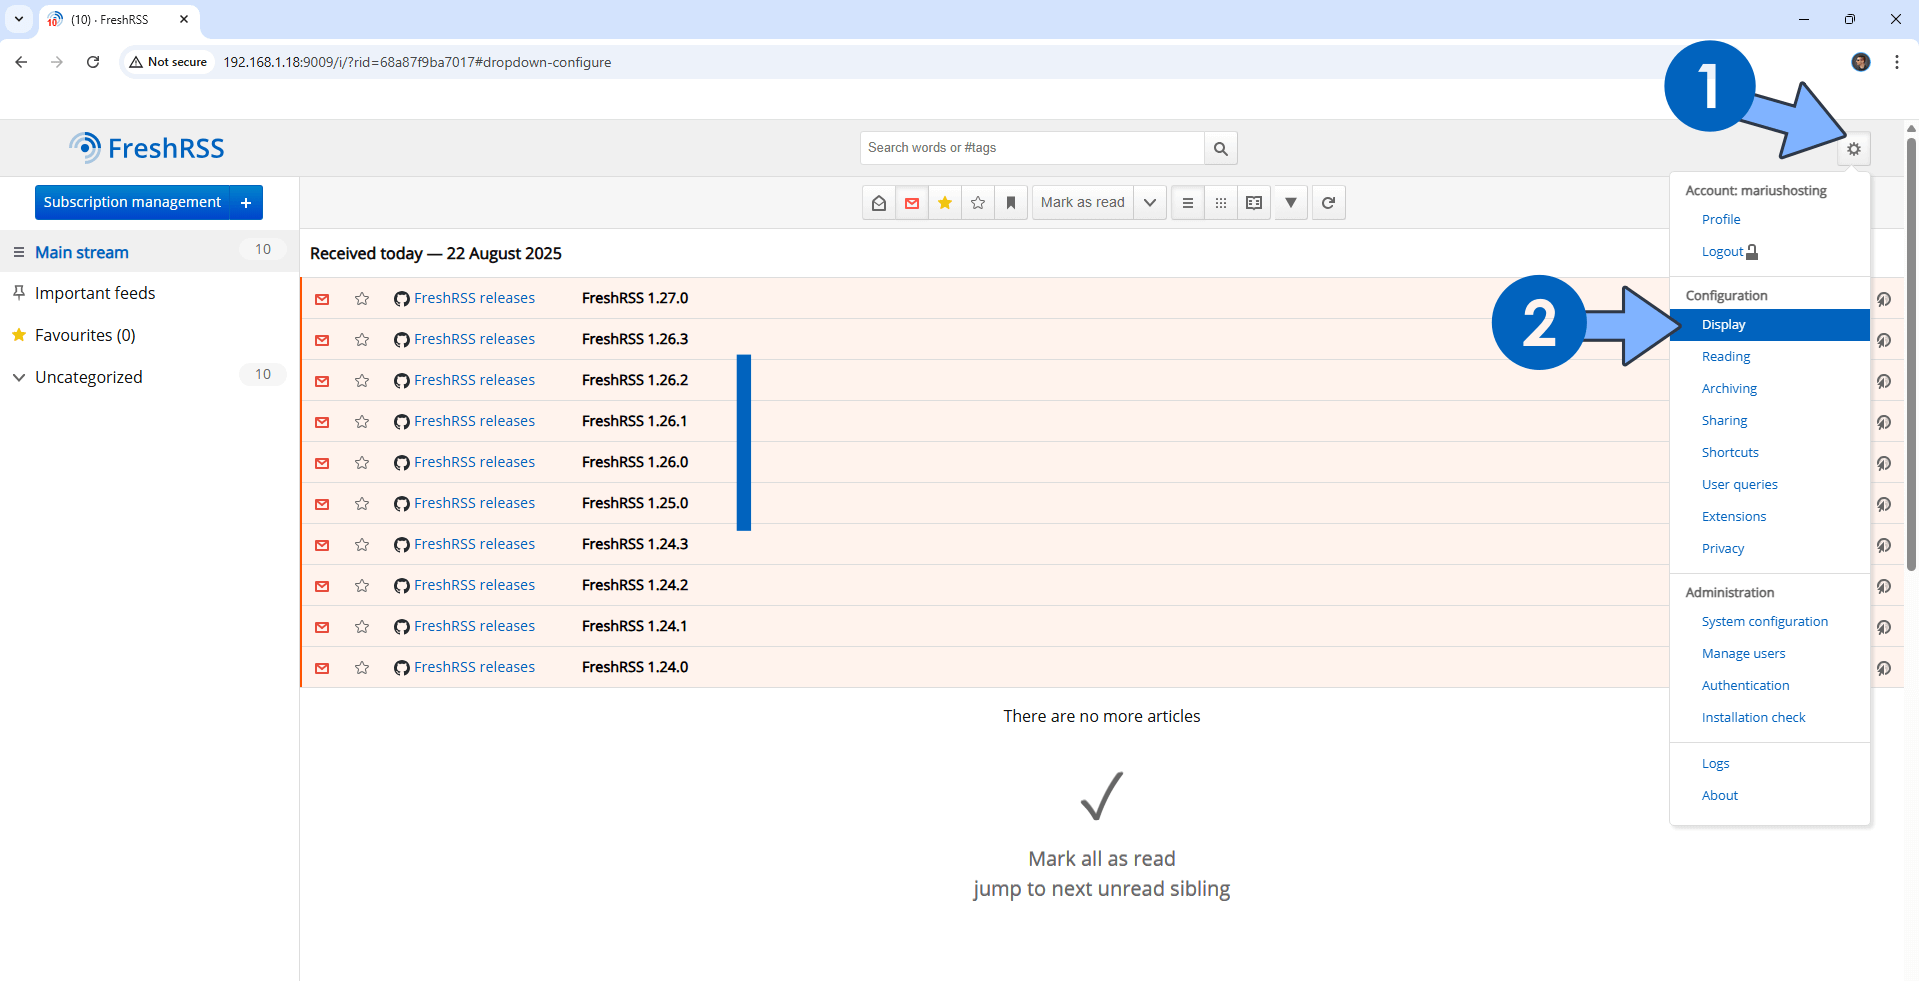Expand the FreshRSS 1.24.2 article title
Viewport: 1919px width, 981px height.
tap(635, 585)
